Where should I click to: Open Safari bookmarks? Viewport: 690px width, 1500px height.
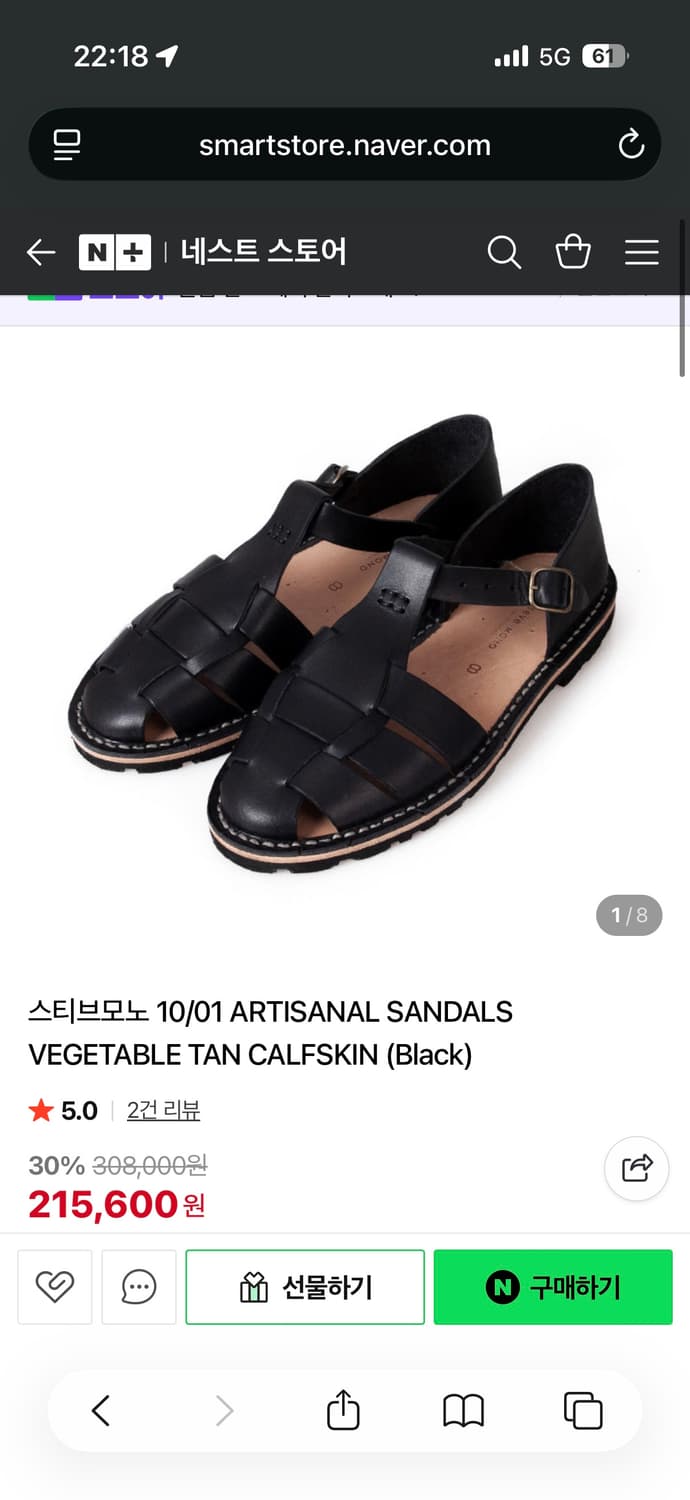pyautogui.click(x=463, y=1411)
